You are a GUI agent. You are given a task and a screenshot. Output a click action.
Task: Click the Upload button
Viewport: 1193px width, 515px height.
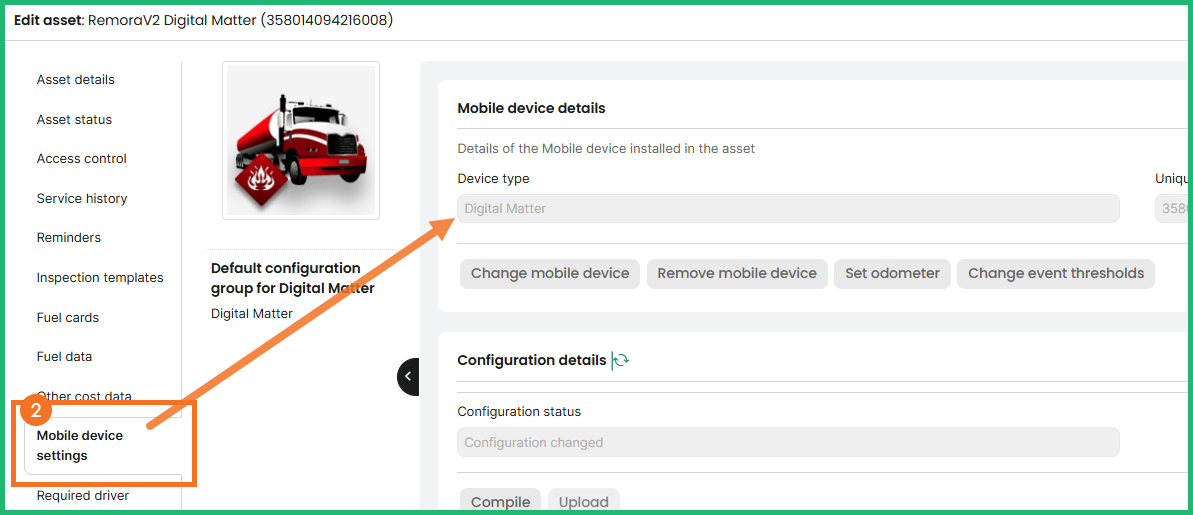[x=584, y=502]
